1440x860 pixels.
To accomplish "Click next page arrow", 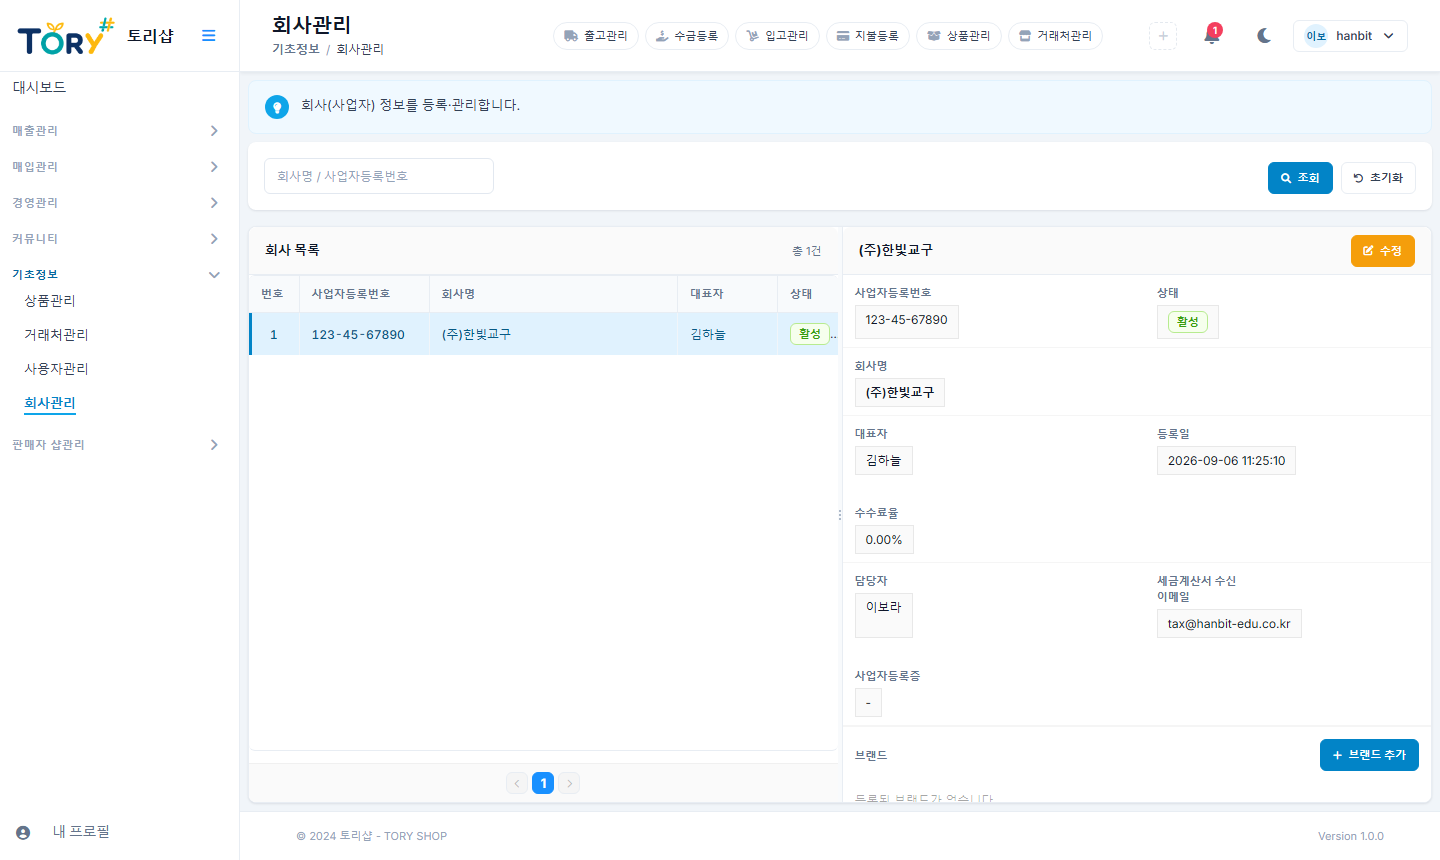I will coord(569,783).
